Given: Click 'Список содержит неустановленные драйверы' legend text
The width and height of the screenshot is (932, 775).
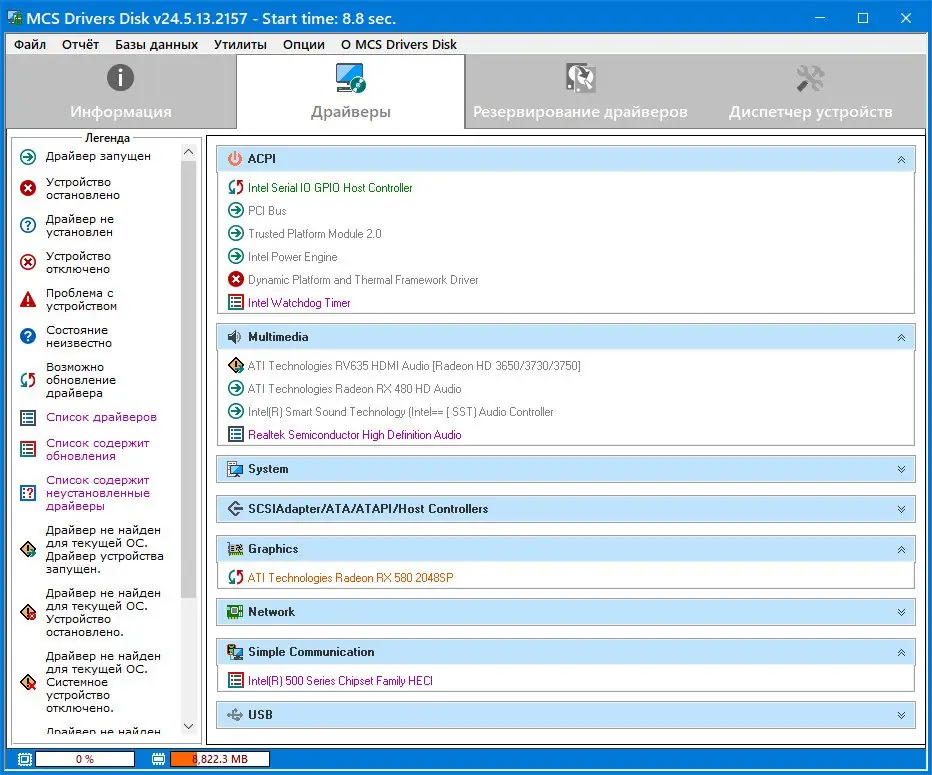Looking at the screenshot, I should point(97,493).
